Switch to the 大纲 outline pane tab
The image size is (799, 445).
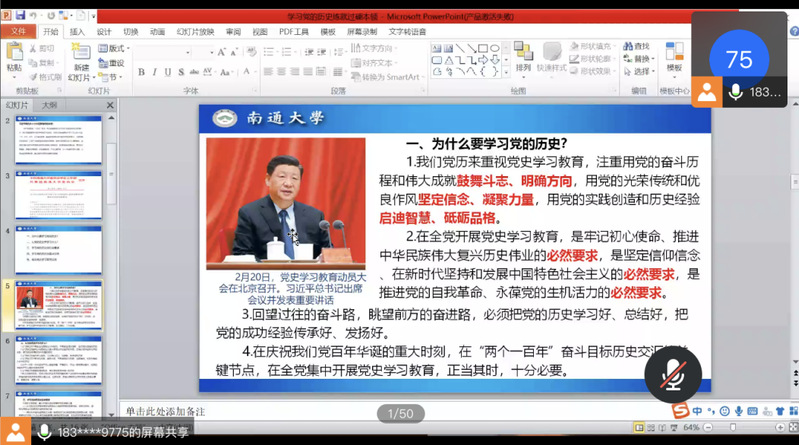(x=49, y=104)
